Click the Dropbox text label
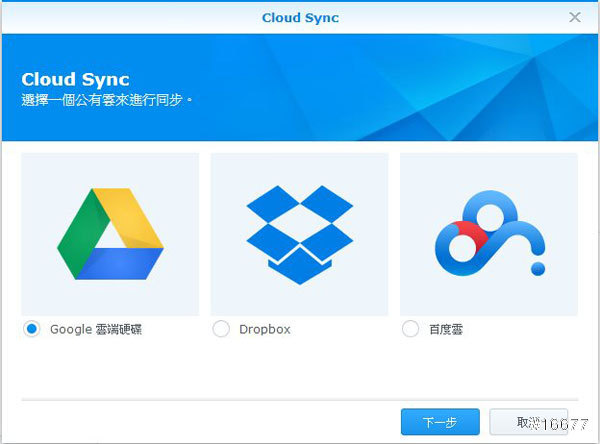Image resolution: width=600 pixels, height=444 pixels. [265, 329]
